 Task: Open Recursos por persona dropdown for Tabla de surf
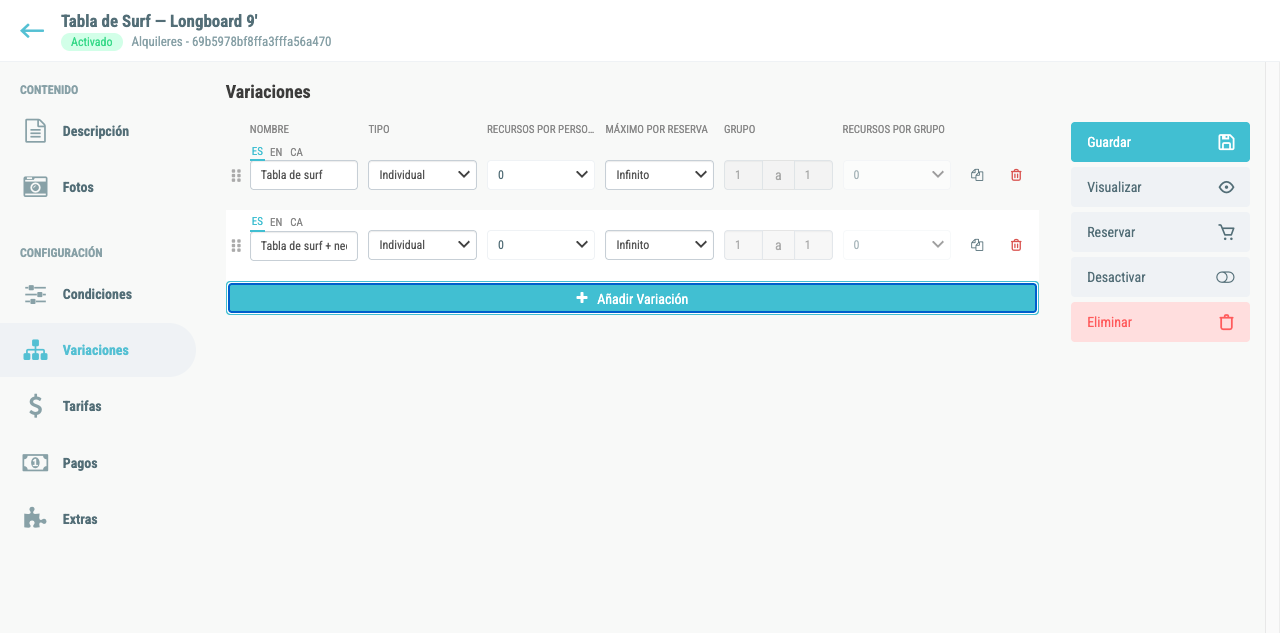(x=541, y=175)
